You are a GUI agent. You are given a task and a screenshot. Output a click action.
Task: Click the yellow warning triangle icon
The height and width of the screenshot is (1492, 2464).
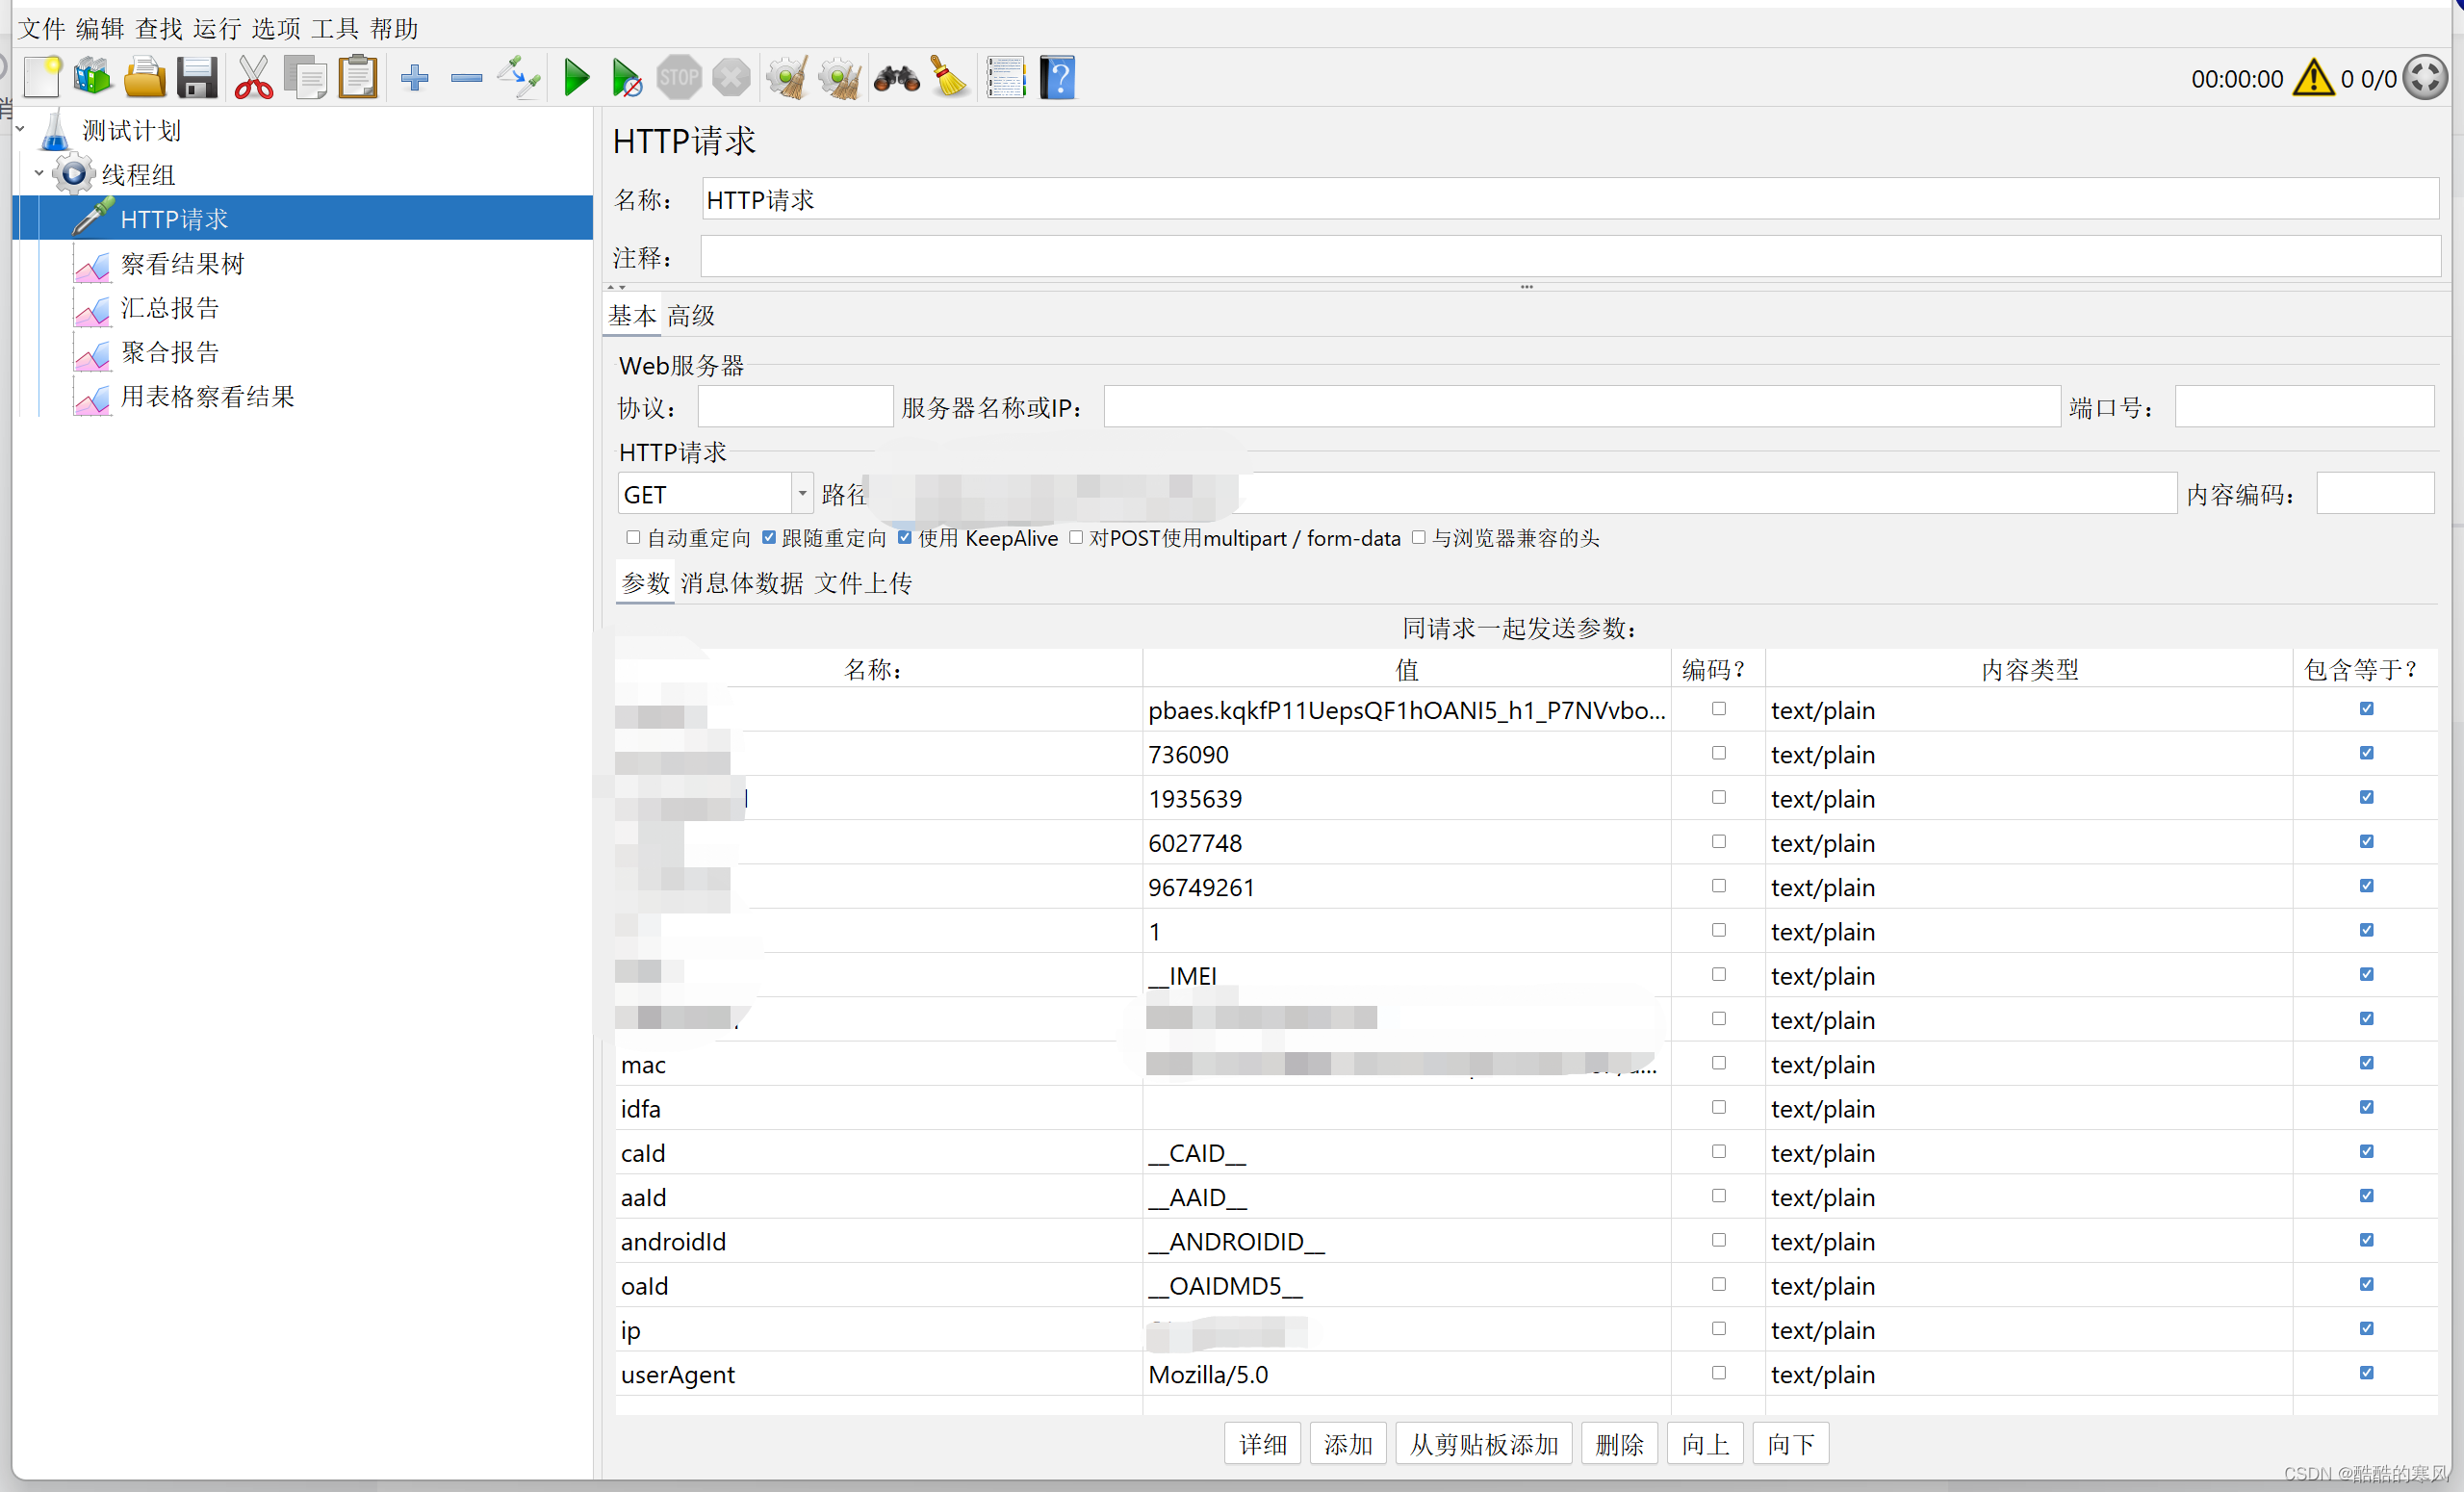[x=2313, y=78]
